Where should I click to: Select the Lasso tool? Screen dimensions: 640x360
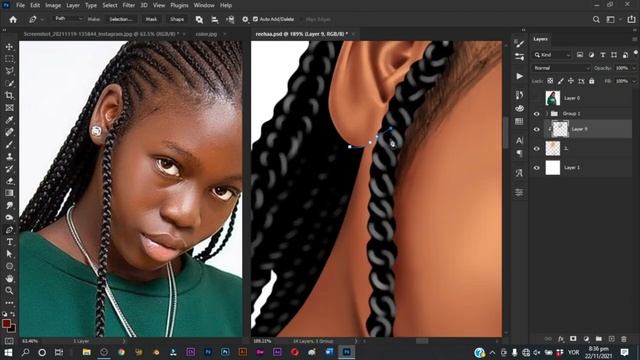pos(9,71)
